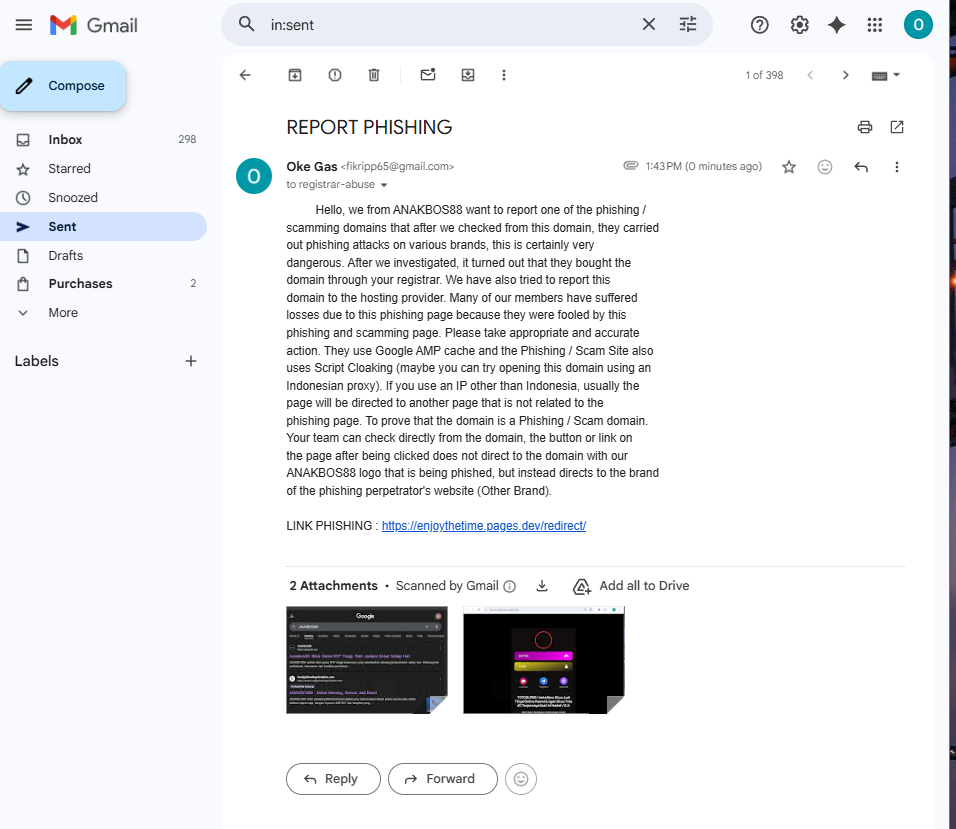
Task: Open the Settings gear
Action: pyautogui.click(x=799, y=25)
